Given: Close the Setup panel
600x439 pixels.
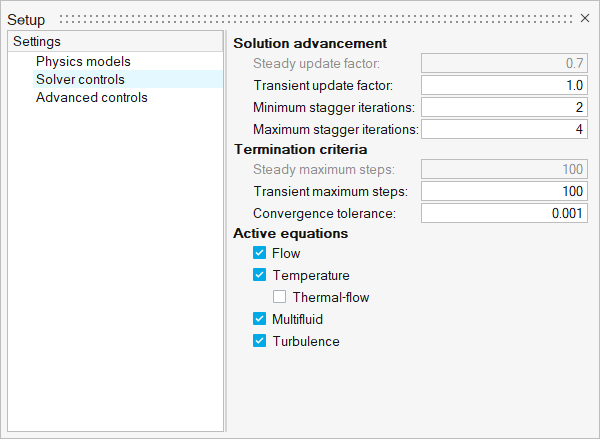Looking at the screenshot, I should [585, 18].
